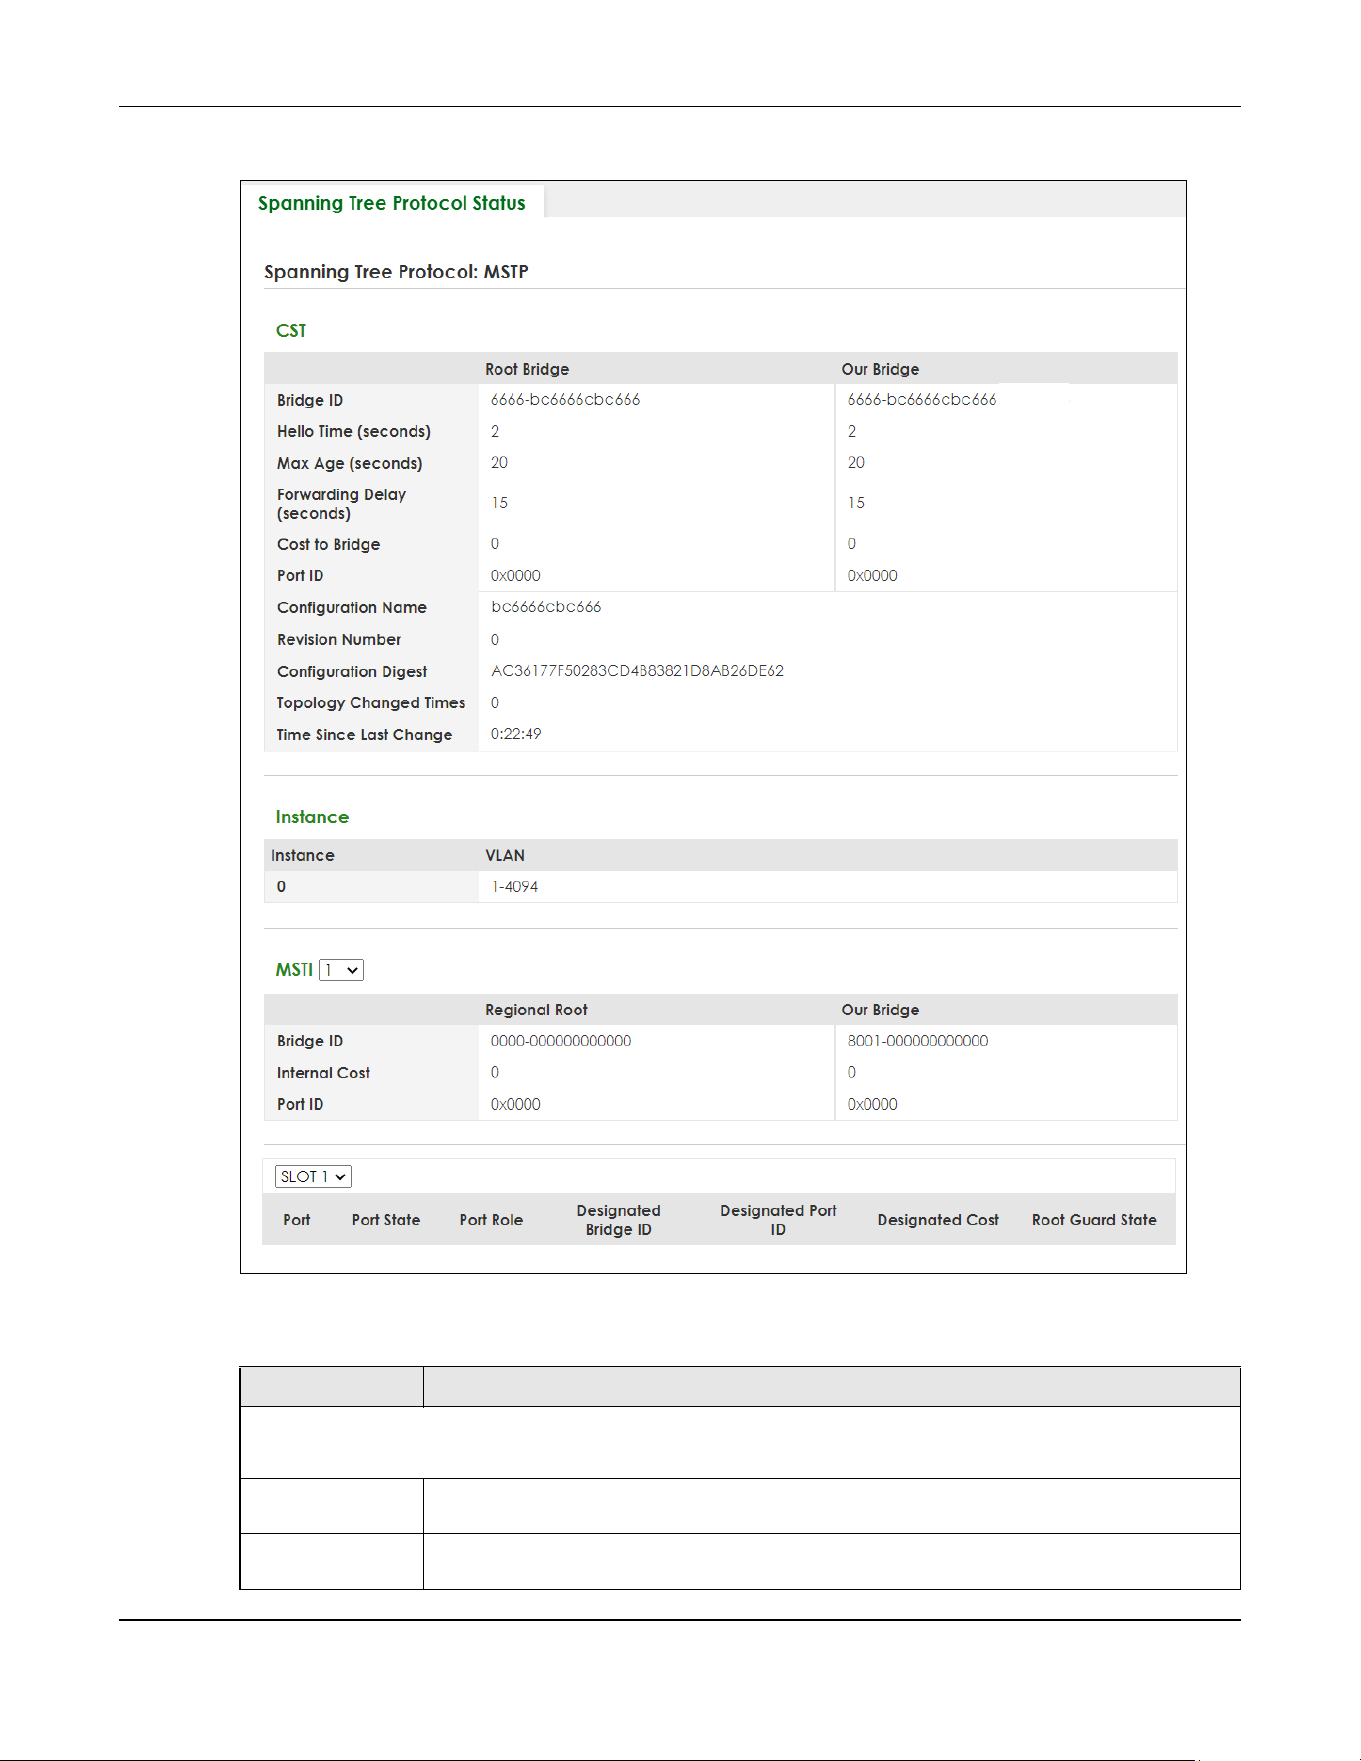Click the Port Role column header

point(491,1220)
